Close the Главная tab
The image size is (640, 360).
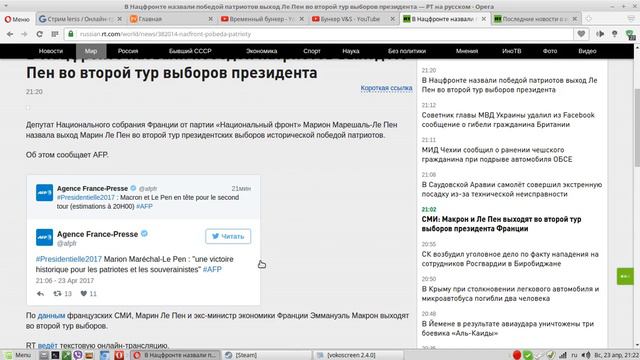[211, 19]
